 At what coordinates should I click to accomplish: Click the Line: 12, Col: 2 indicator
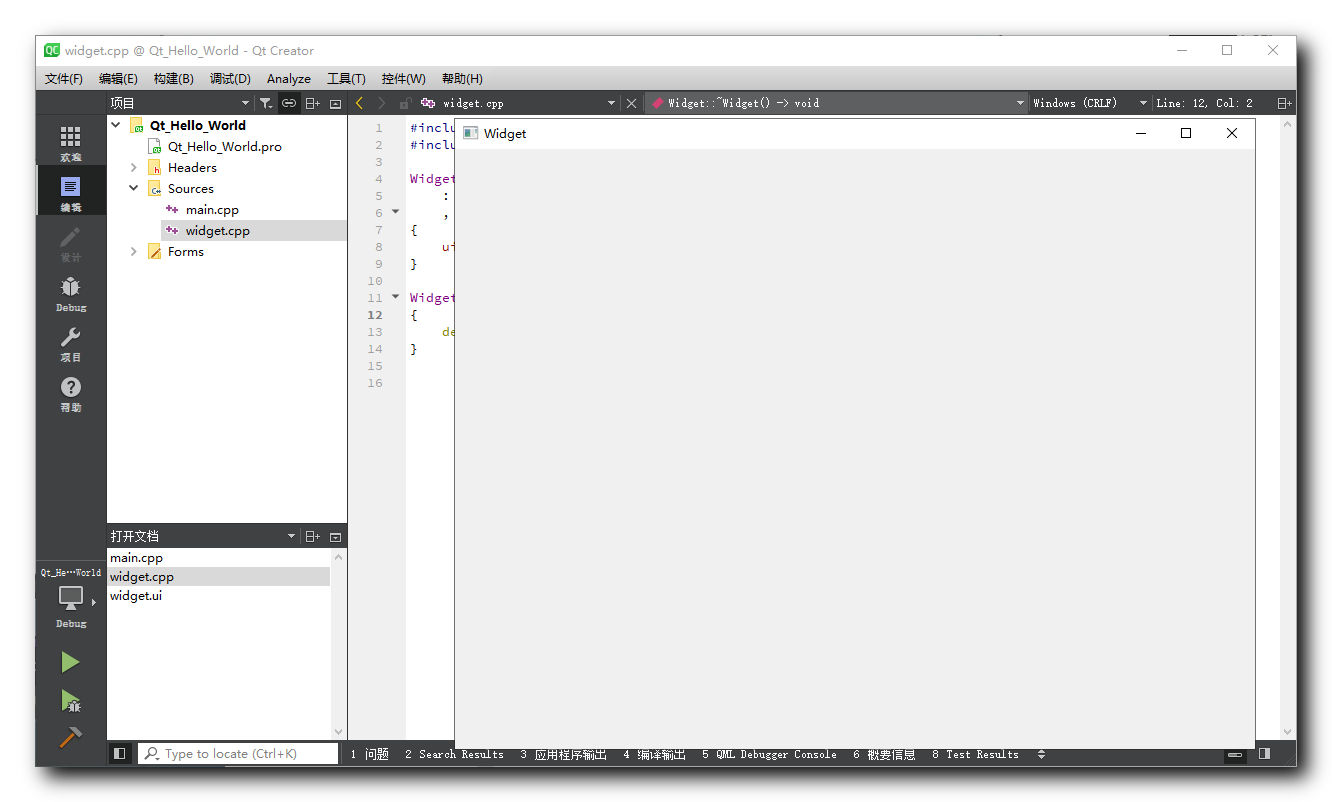coord(1204,103)
